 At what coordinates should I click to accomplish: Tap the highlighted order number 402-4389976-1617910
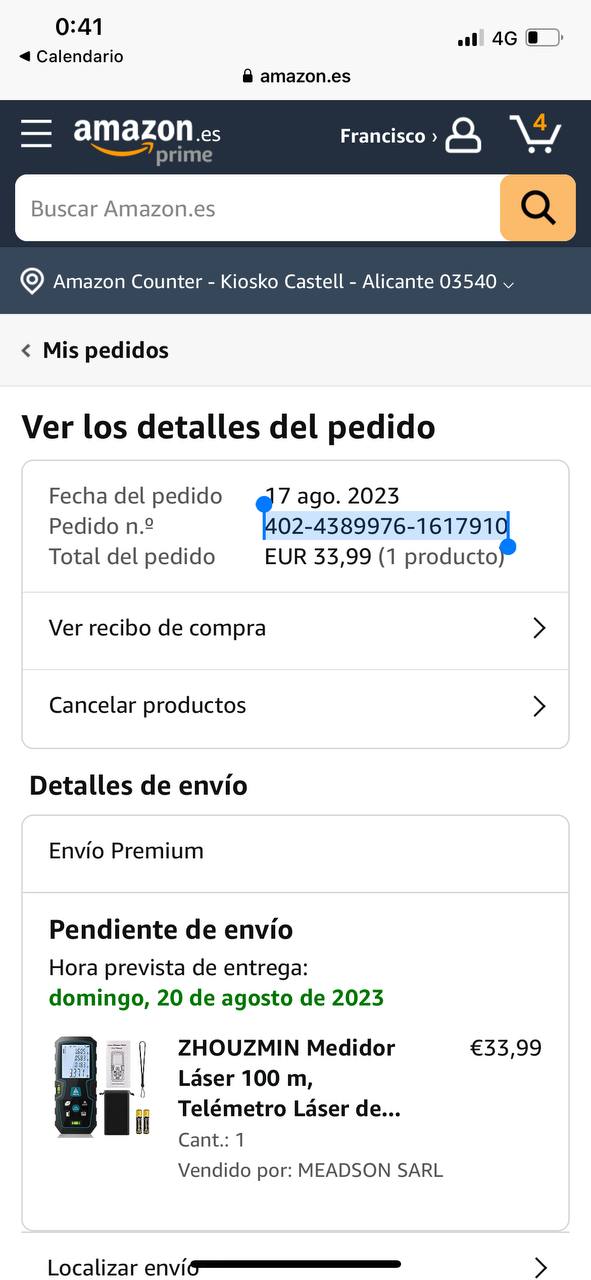coord(386,526)
